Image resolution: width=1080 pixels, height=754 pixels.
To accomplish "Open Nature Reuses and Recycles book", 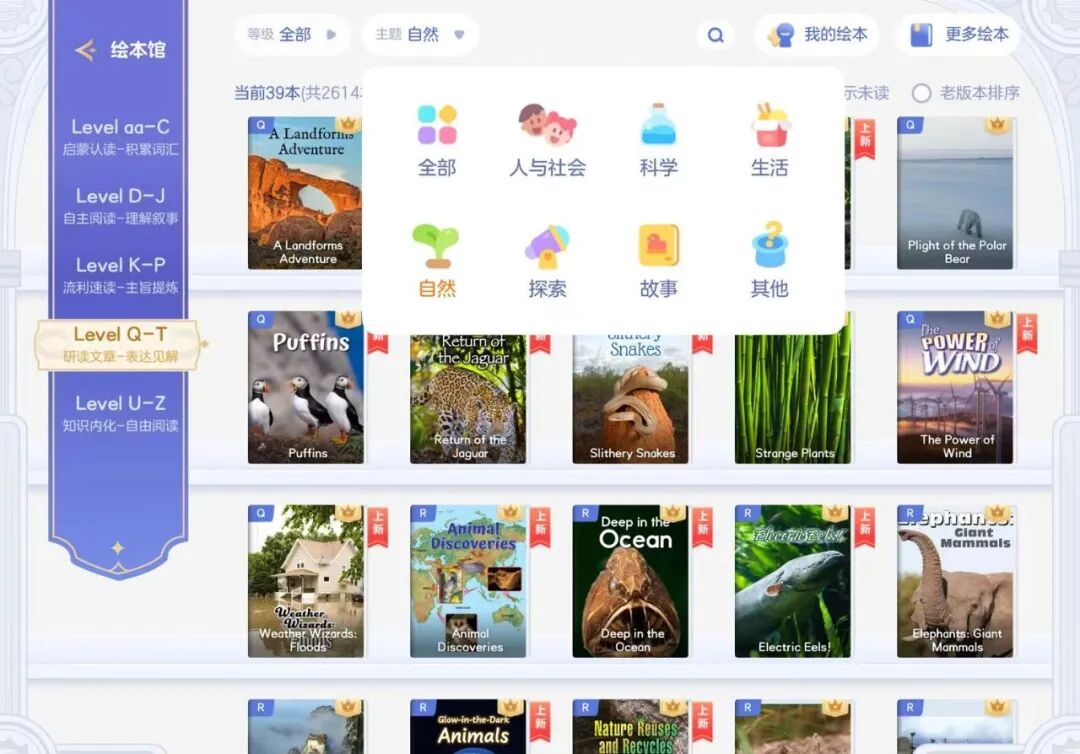I will pyautogui.click(x=631, y=726).
